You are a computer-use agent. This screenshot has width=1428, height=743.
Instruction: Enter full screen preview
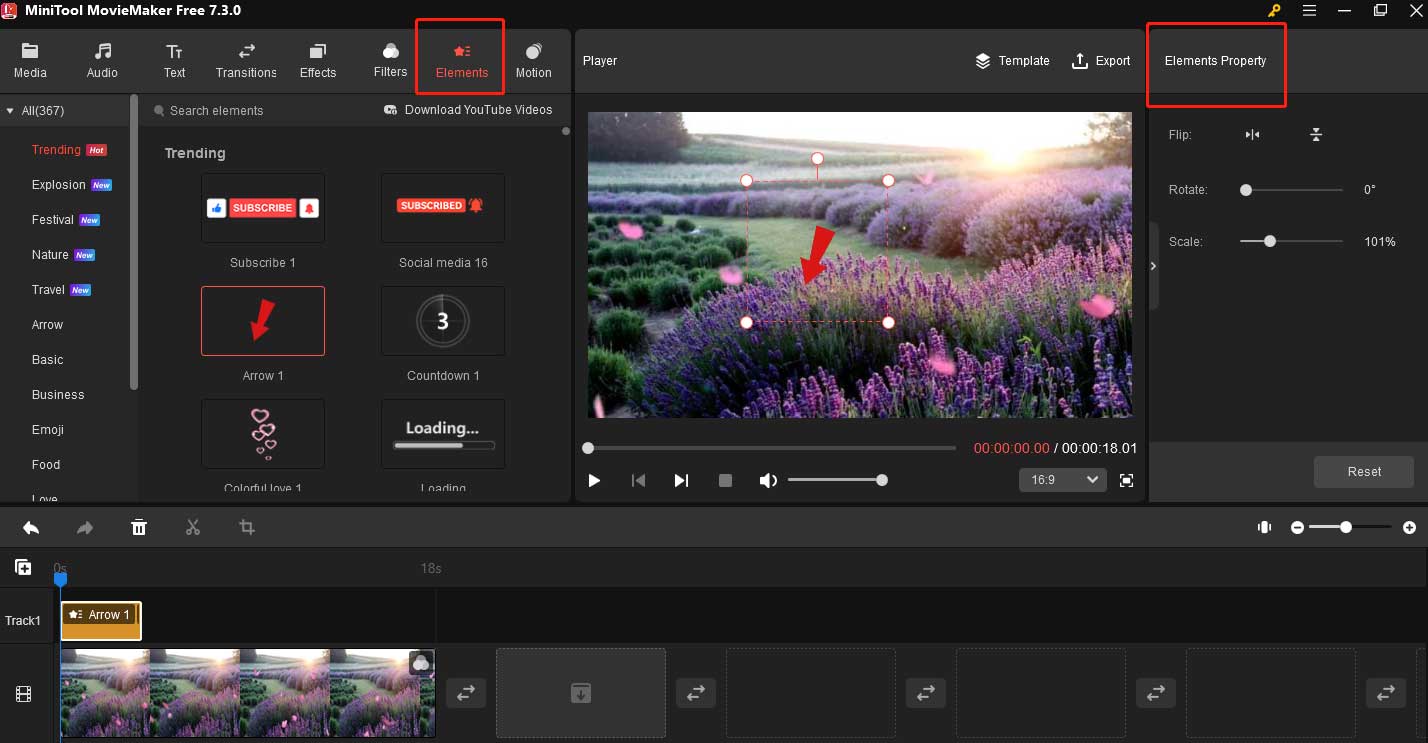tap(1127, 481)
